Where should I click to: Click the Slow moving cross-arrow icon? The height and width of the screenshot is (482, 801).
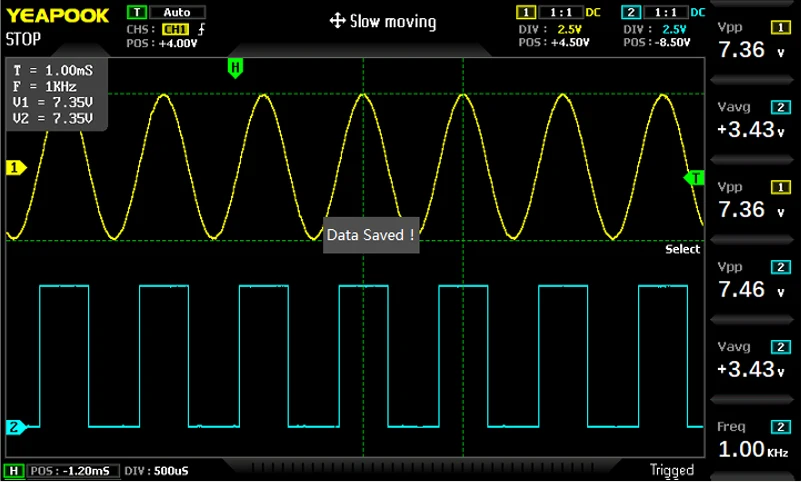338,21
